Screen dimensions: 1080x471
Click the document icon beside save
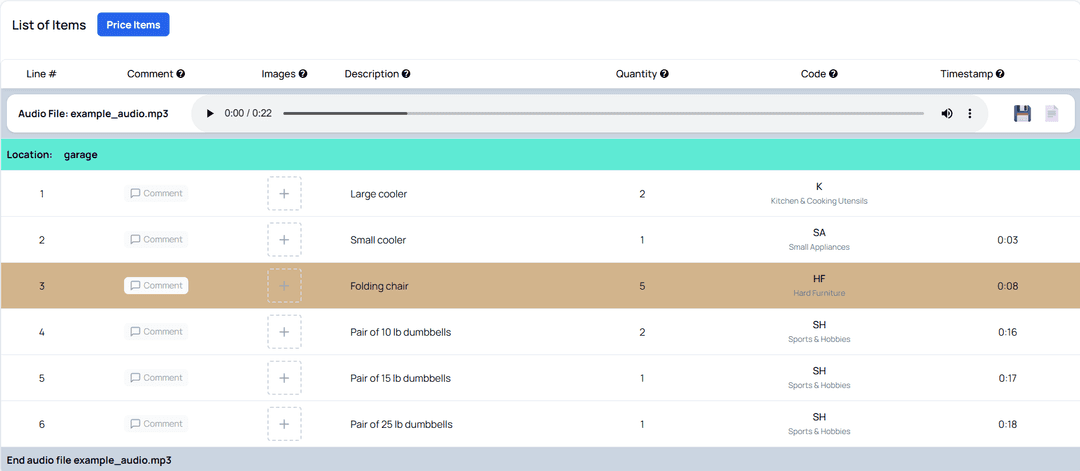[x=1051, y=114]
